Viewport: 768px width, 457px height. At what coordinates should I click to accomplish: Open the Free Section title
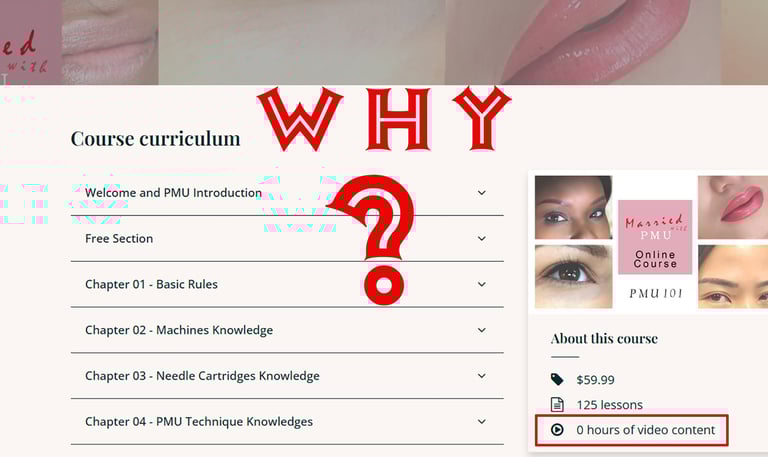pos(119,239)
